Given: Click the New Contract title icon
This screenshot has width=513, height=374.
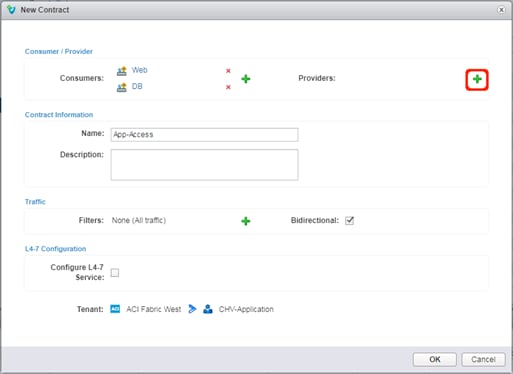Looking at the screenshot, I should tap(11, 10).
